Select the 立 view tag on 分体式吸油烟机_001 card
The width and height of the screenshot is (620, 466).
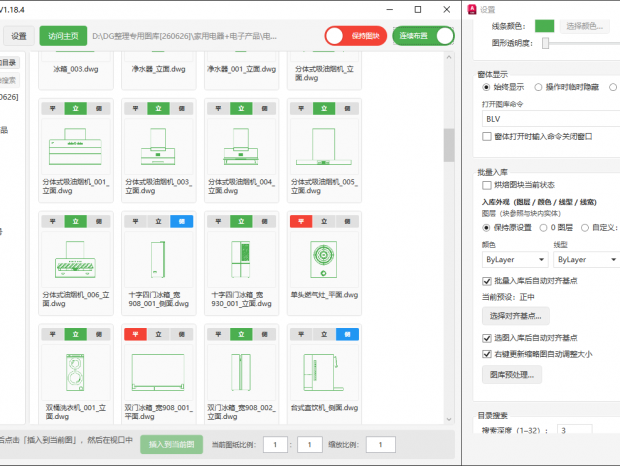point(76,108)
